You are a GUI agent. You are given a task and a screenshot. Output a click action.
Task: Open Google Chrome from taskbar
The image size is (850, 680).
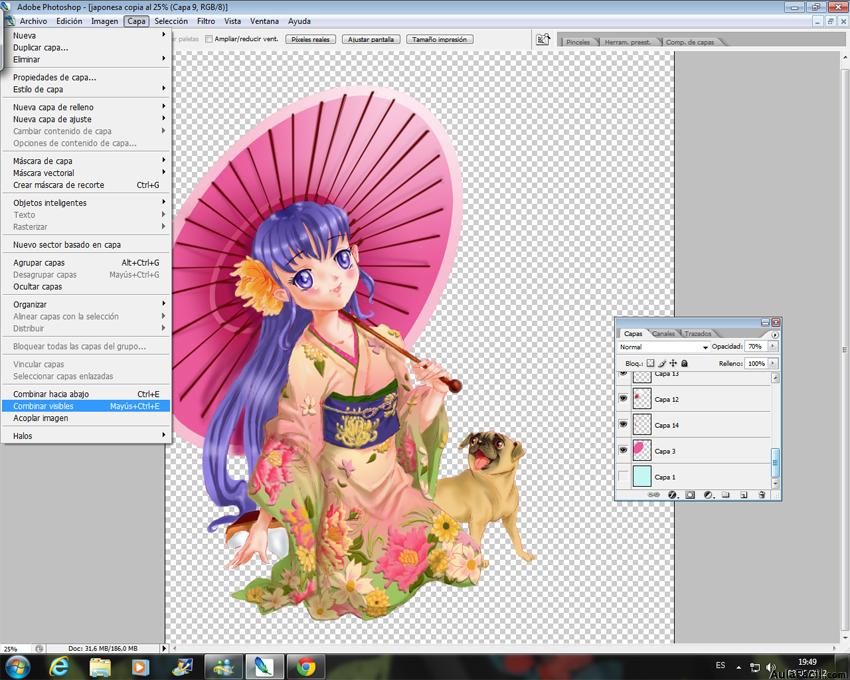pyautogui.click(x=306, y=666)
